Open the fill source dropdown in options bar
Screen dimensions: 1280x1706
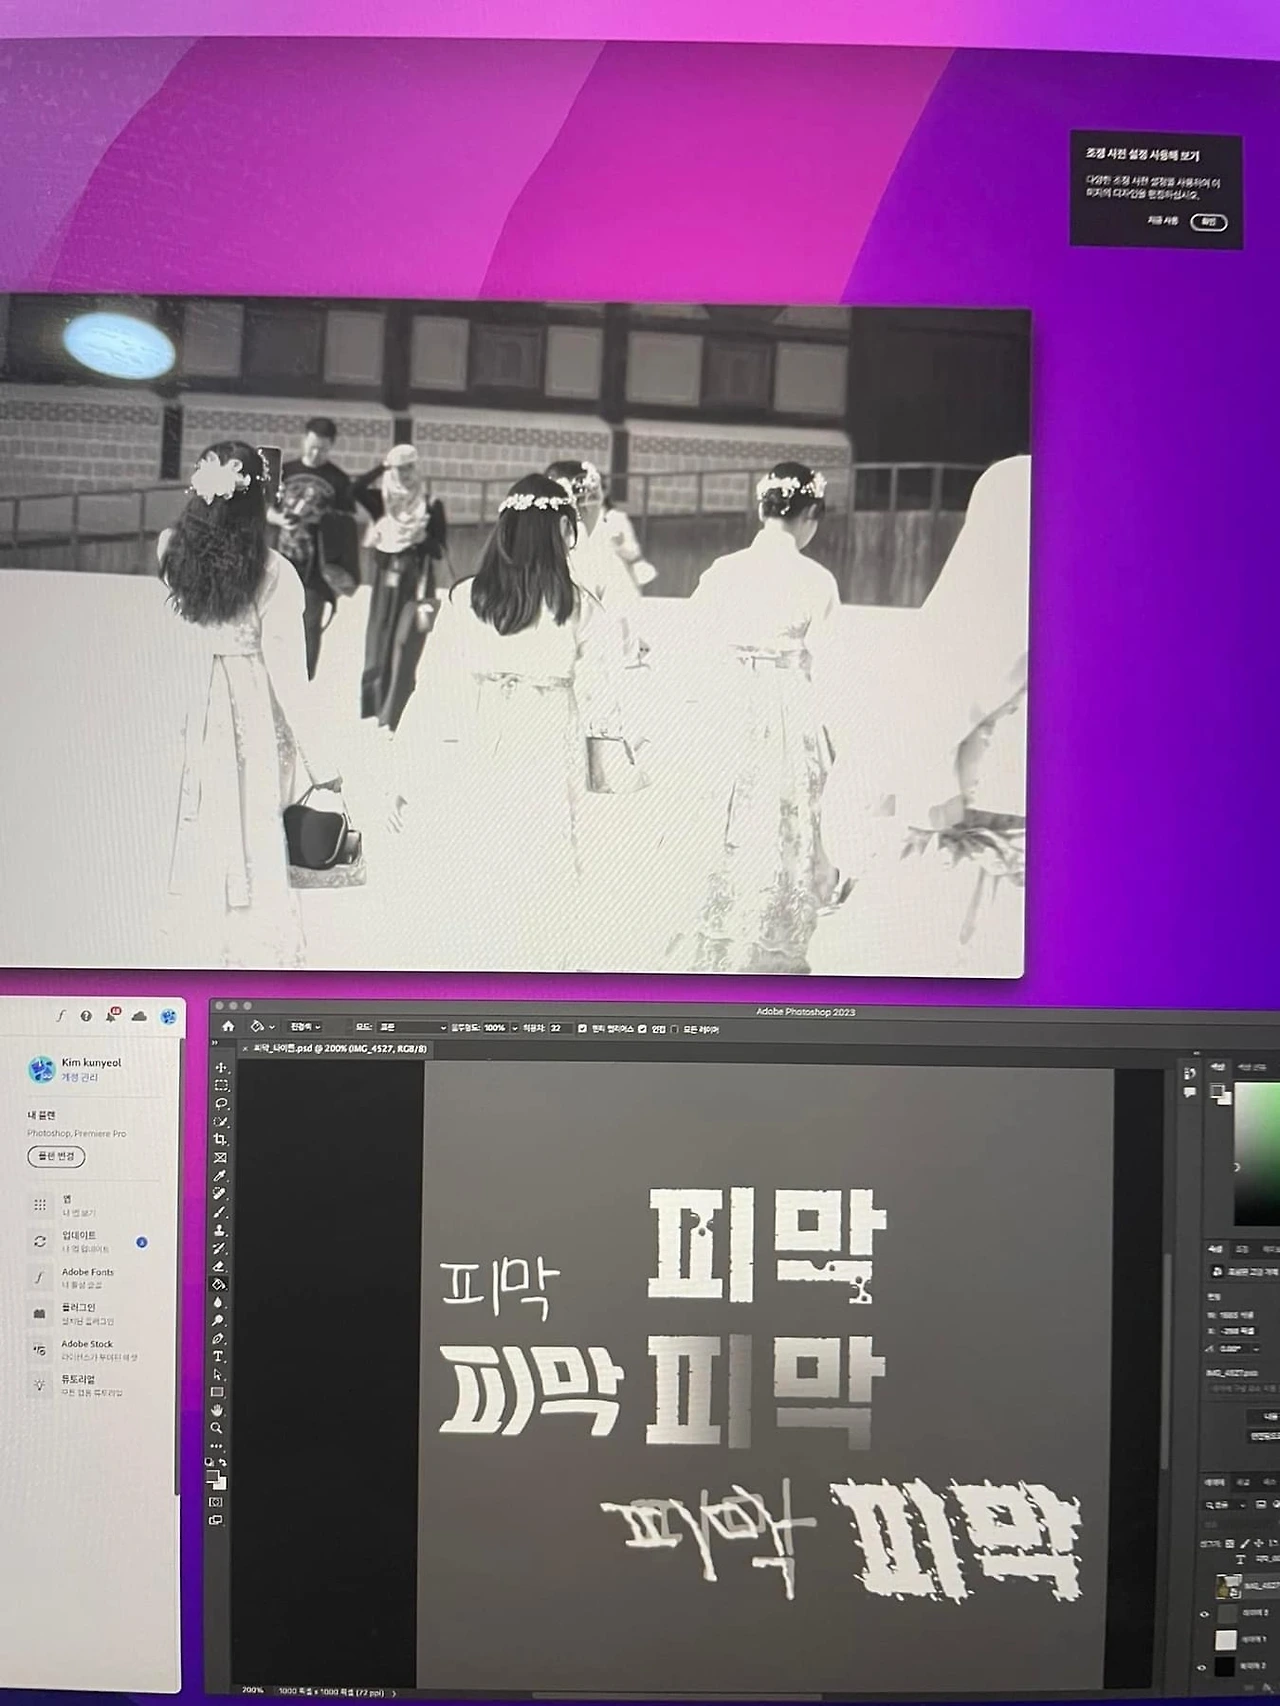[x=306, y=1027]
